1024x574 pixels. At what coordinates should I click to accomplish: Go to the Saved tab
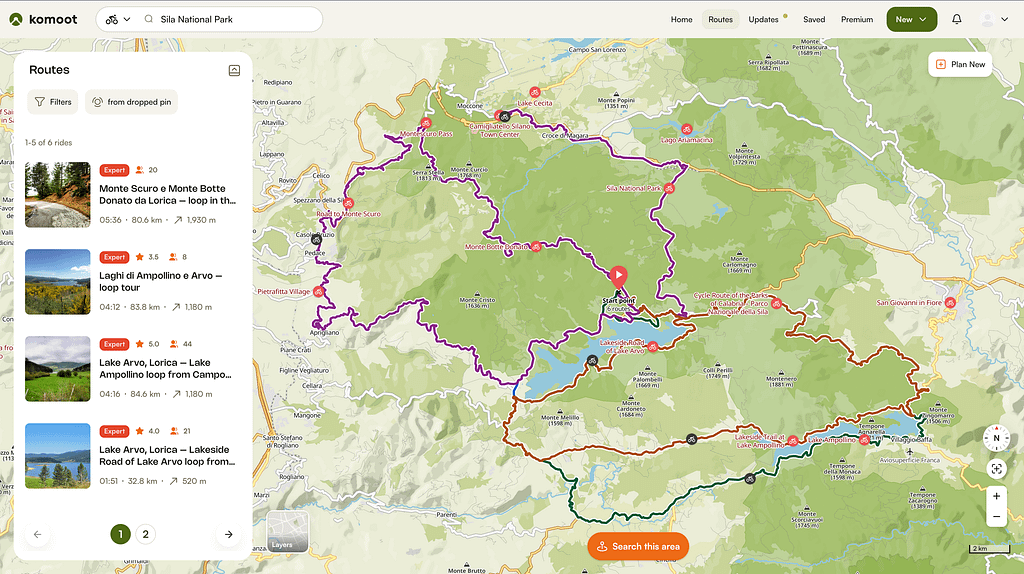pos(814,19)
